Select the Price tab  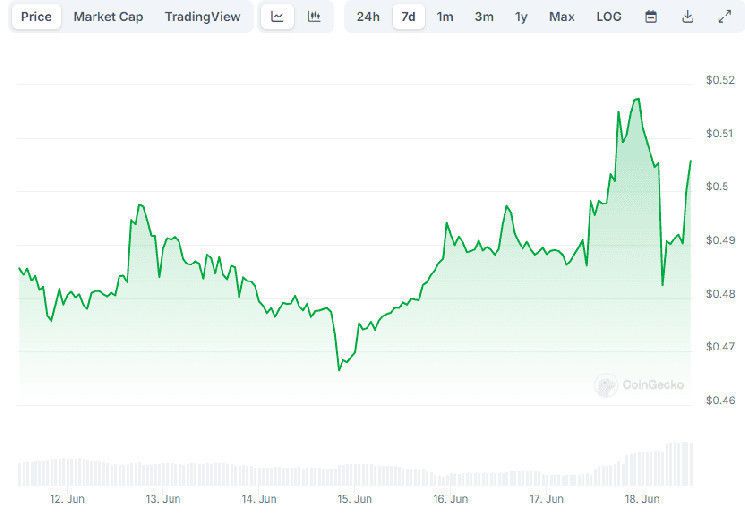click(36, 17)
